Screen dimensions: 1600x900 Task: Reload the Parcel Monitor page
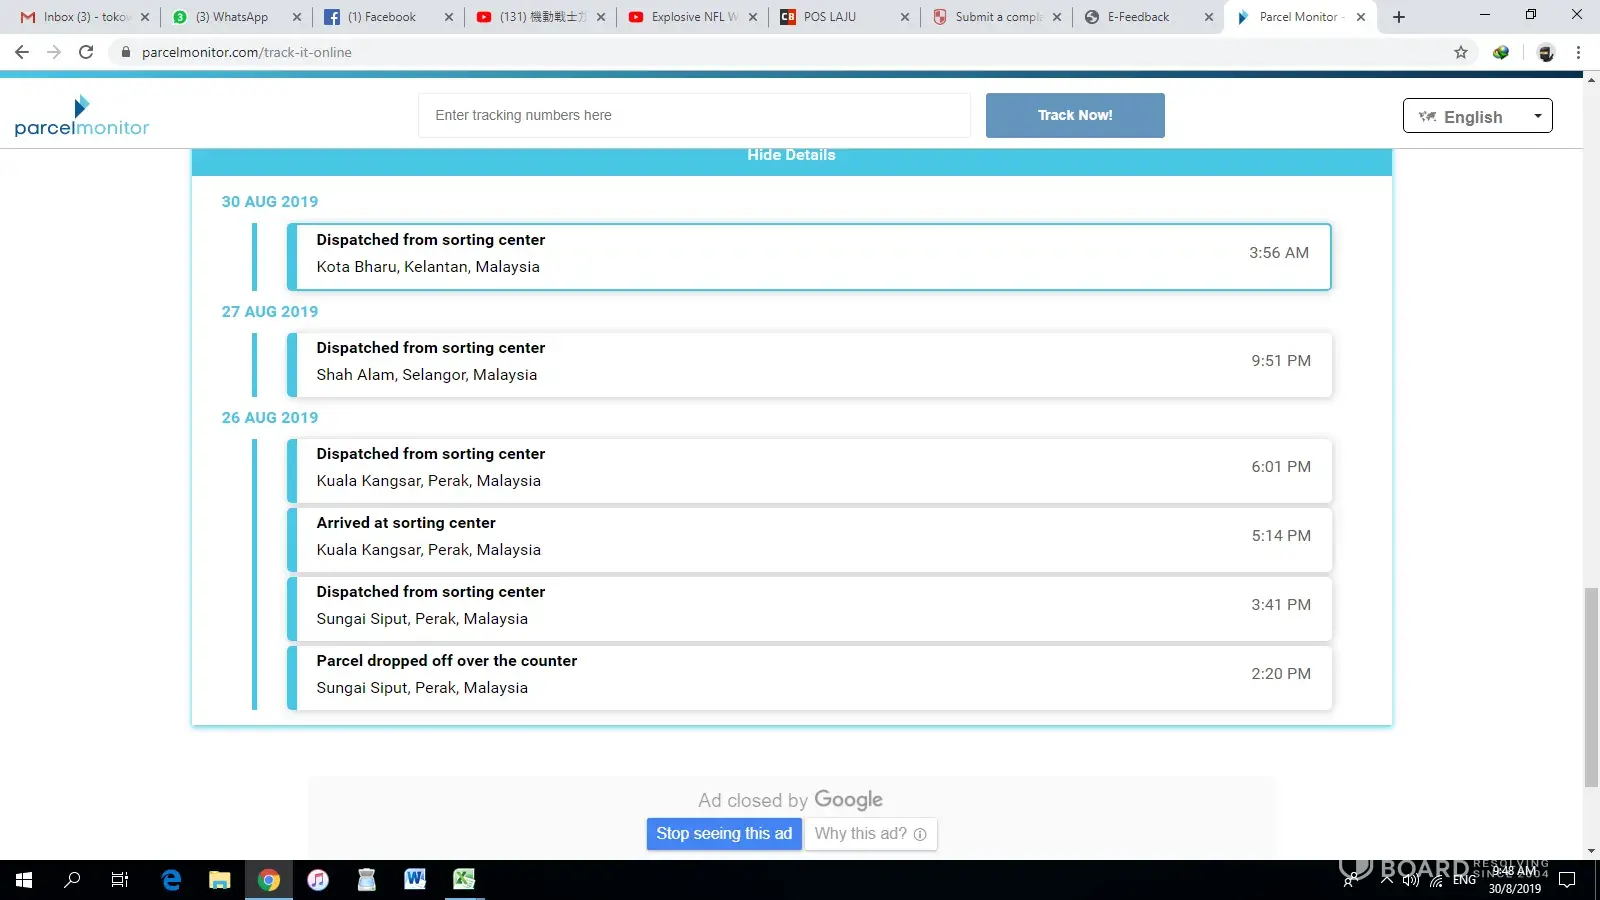86,52
